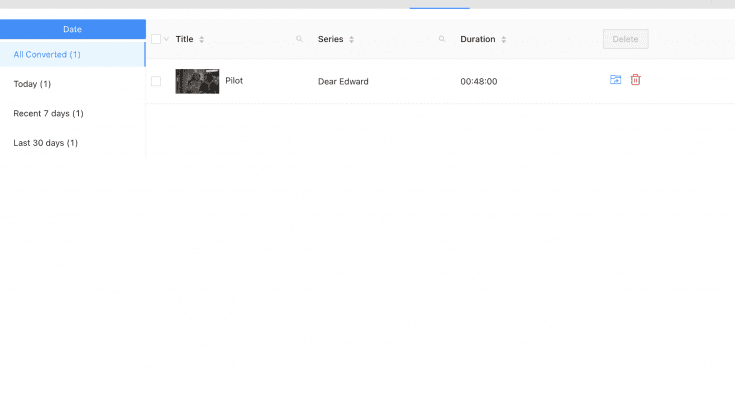Sort by Duration arrows
Image resolution: width=735 pixels, height=400 pixels.
coord(503,39)
